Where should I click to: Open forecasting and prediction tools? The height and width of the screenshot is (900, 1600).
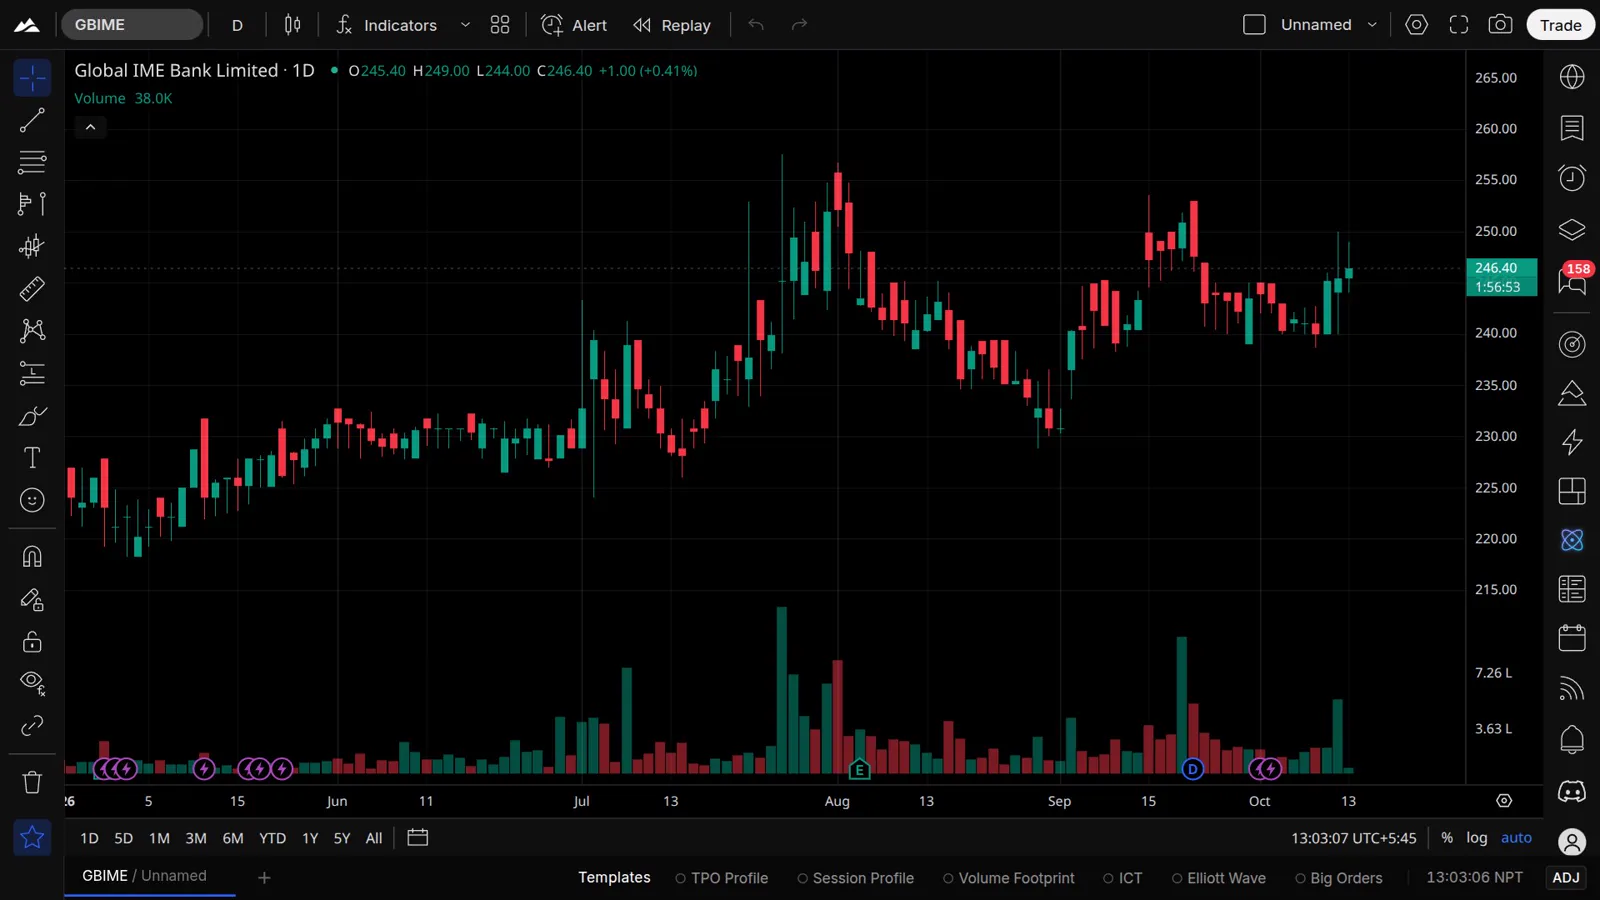[32, 374]
